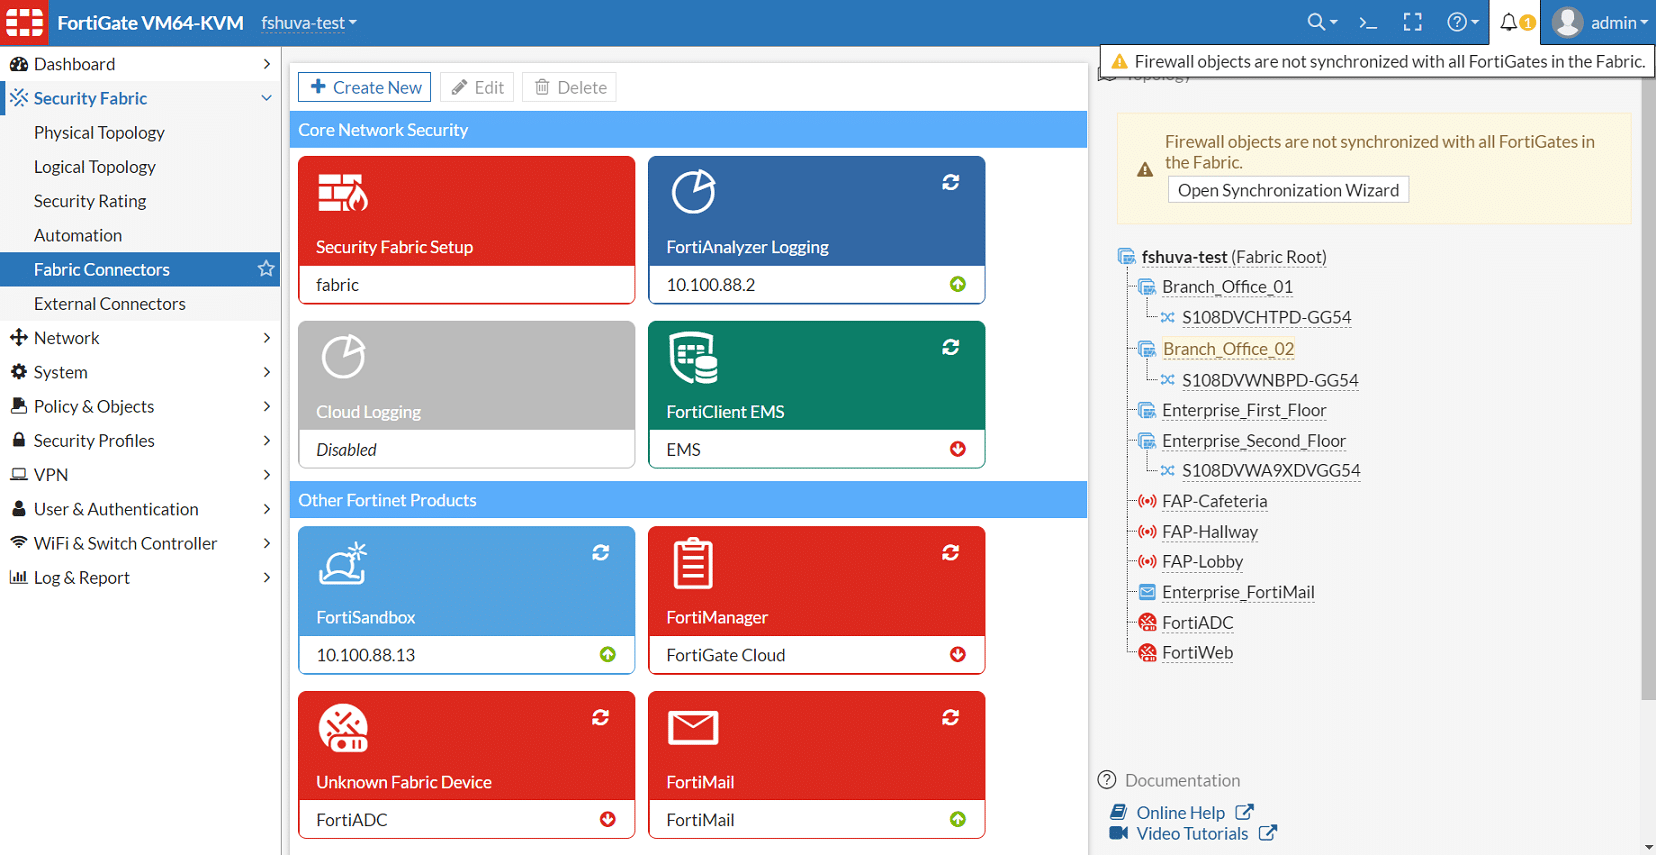The image size is (1656, 855).
Task: Expand the Network menu
Action: pos(140,338)
